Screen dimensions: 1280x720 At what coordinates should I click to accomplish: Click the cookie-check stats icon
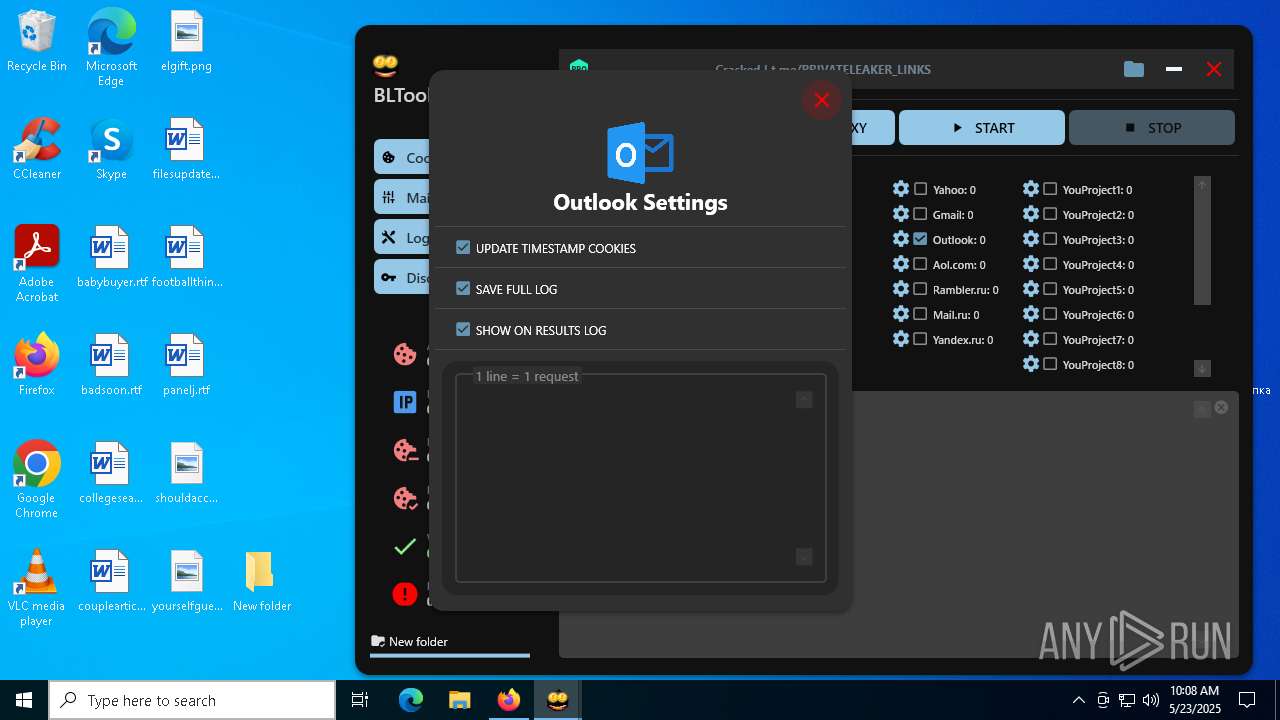point(404,498)
